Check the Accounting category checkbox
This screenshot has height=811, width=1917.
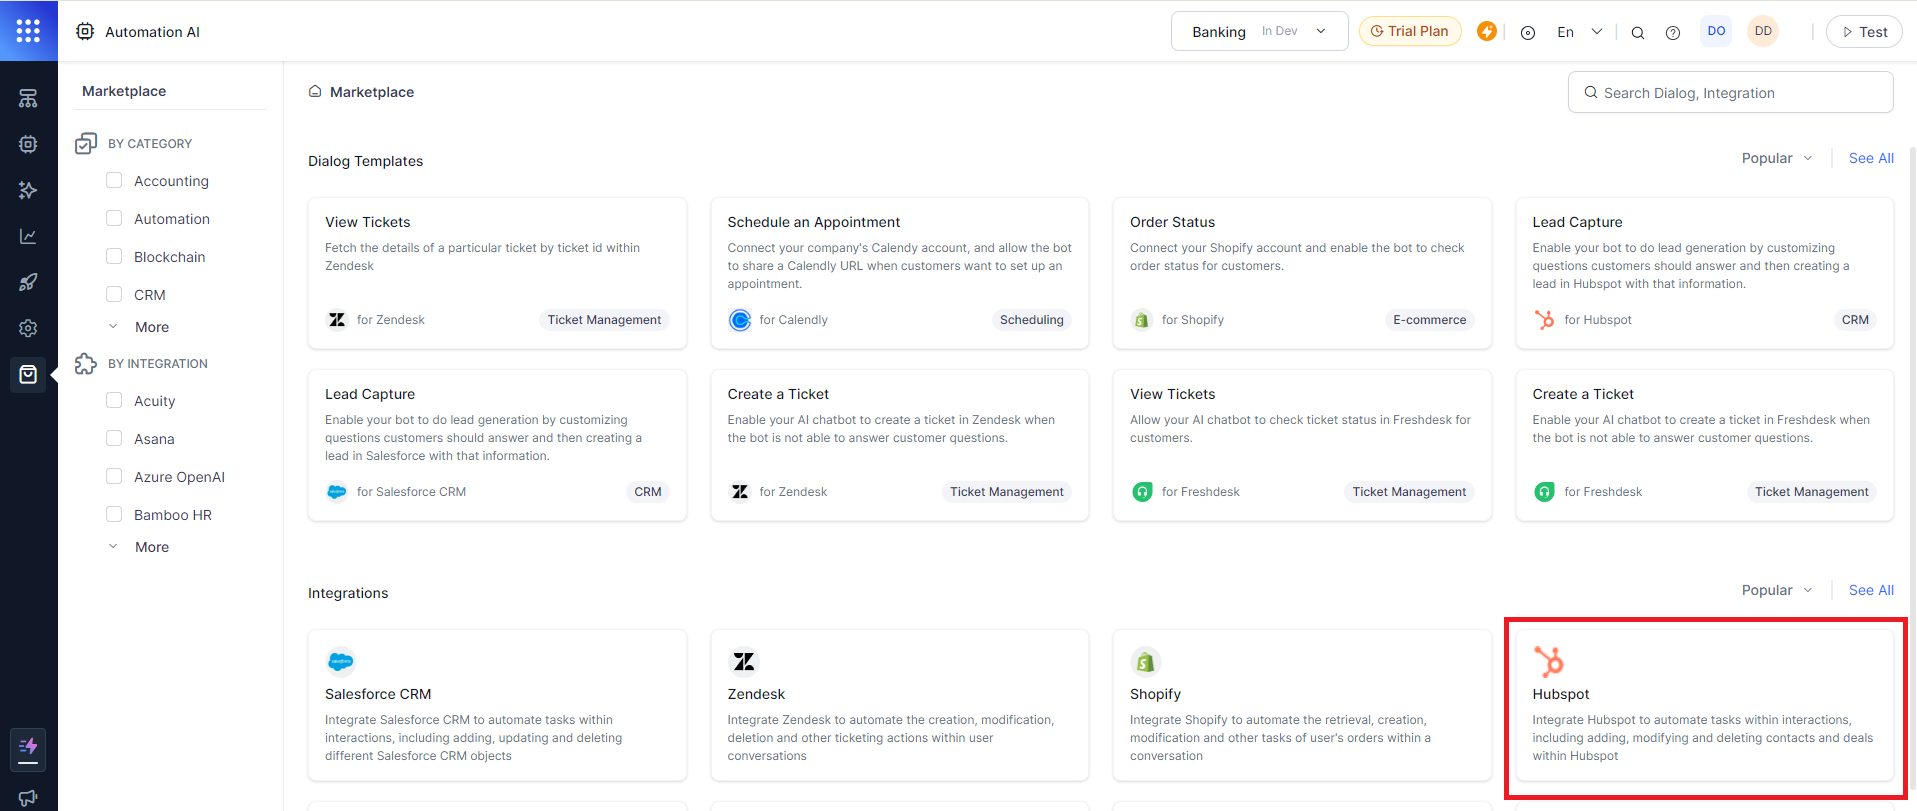click(114, 181)
